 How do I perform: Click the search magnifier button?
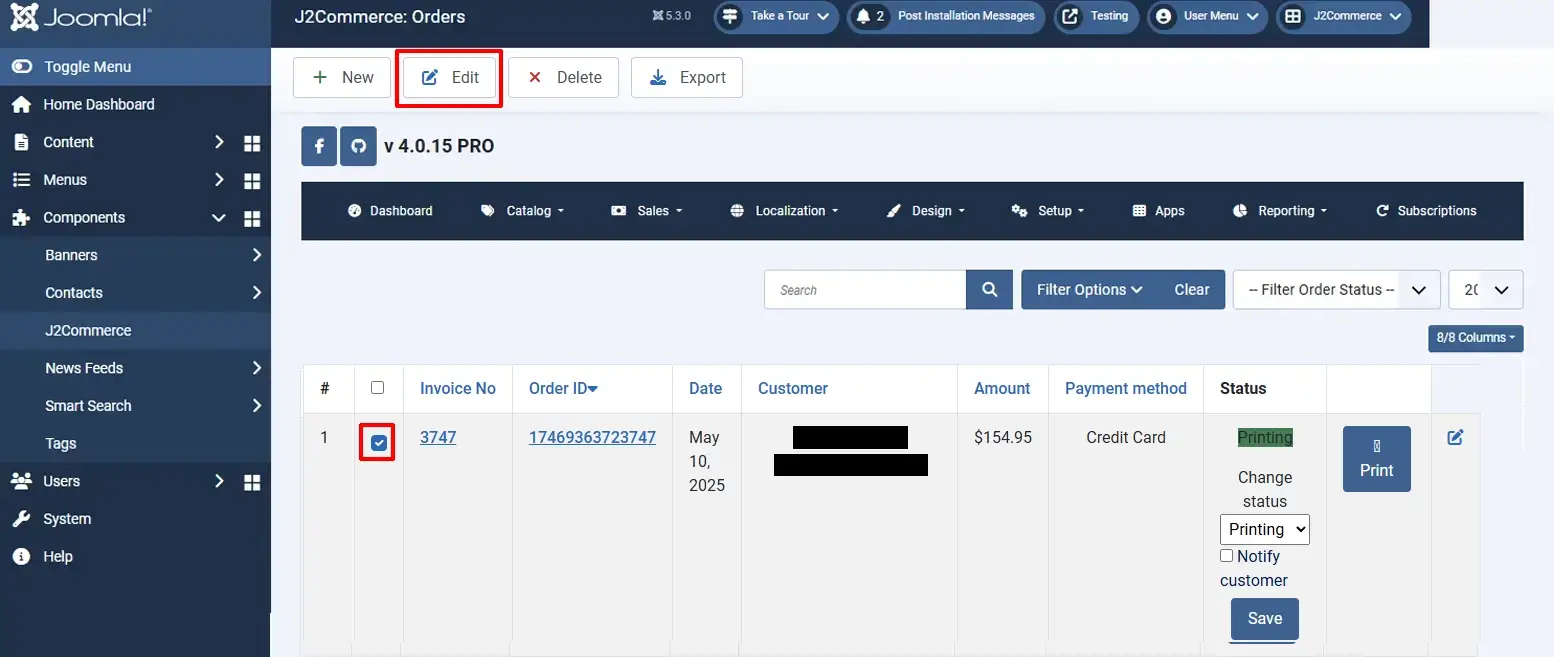pos(990,290)
